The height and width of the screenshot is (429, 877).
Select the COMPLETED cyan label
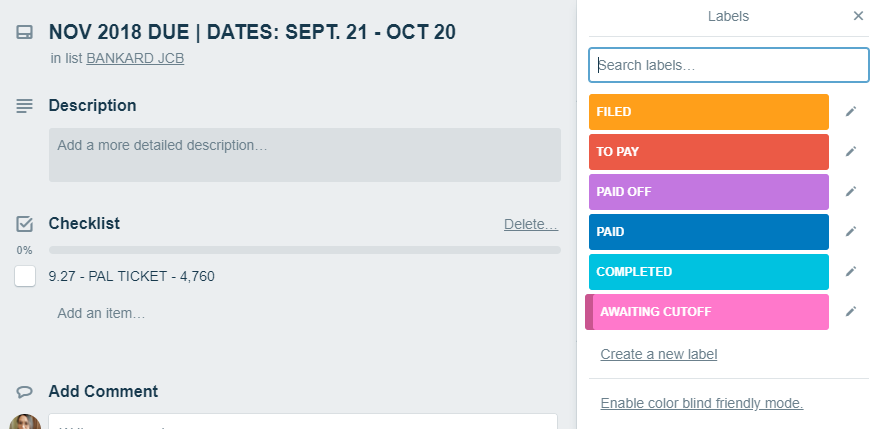[x=709, y=272]
